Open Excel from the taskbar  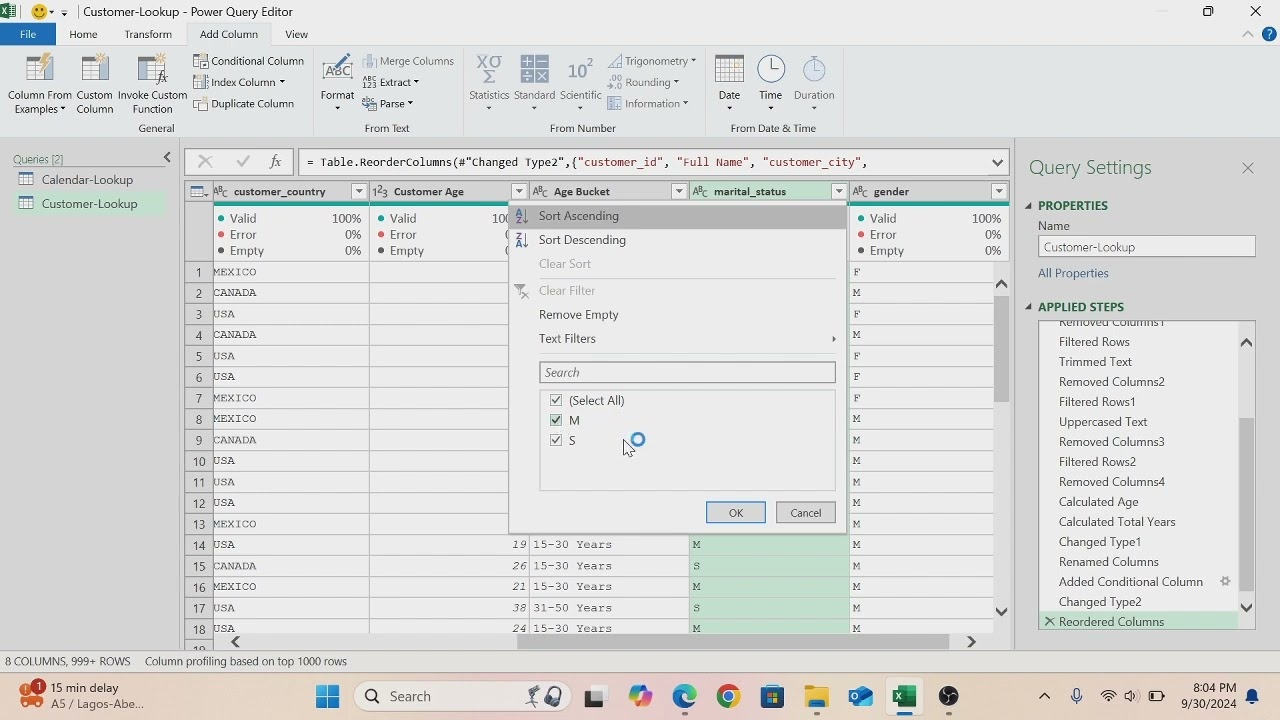(905, 696)
